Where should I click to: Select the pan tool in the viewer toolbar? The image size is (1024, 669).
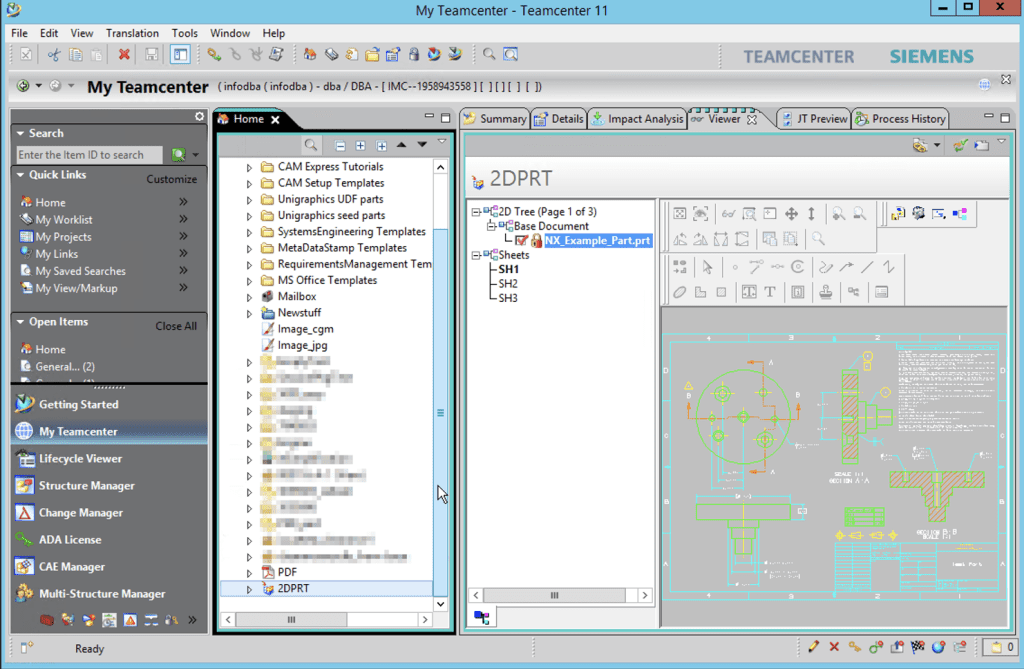pos(789,214)
